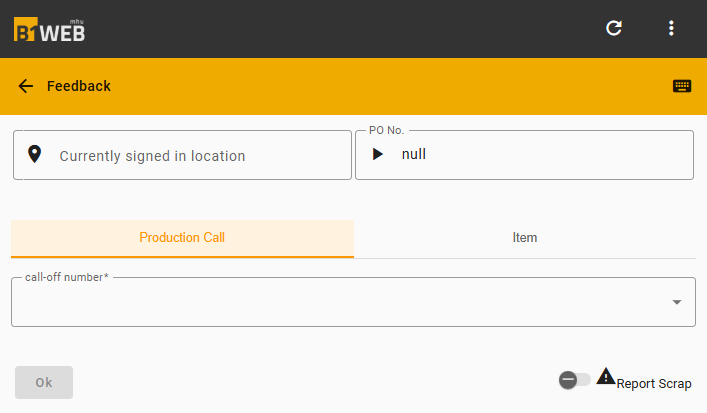Screen dimensions: 707x413
Task: Confirm with the Ok button
Action: click(x=44, y=382)
